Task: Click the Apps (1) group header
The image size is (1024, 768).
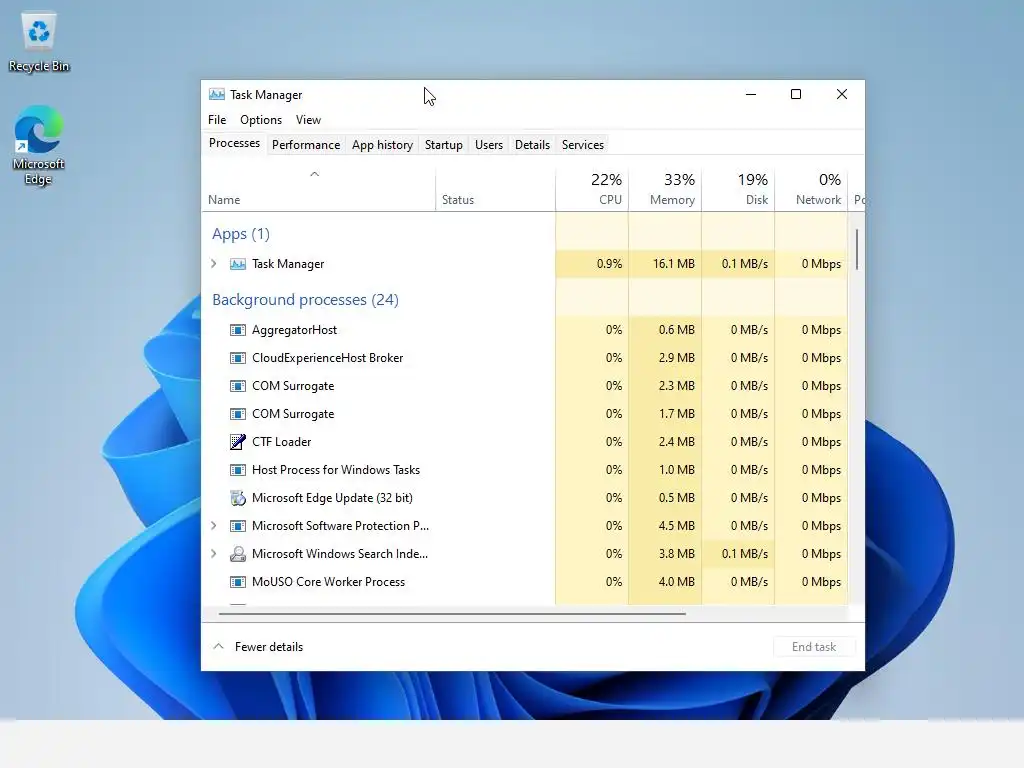Action: pyautogui.click(x=240, y=234)
